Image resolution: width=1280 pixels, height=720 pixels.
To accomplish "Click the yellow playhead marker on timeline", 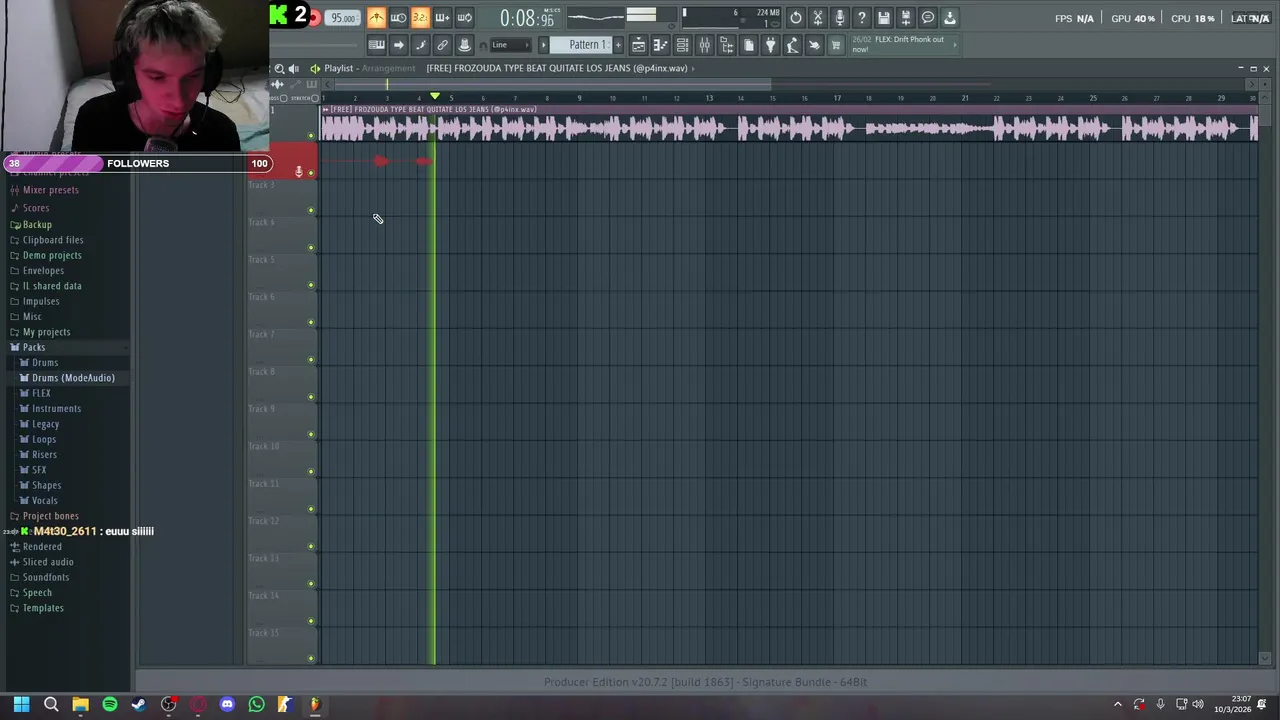I will [435, 96].
